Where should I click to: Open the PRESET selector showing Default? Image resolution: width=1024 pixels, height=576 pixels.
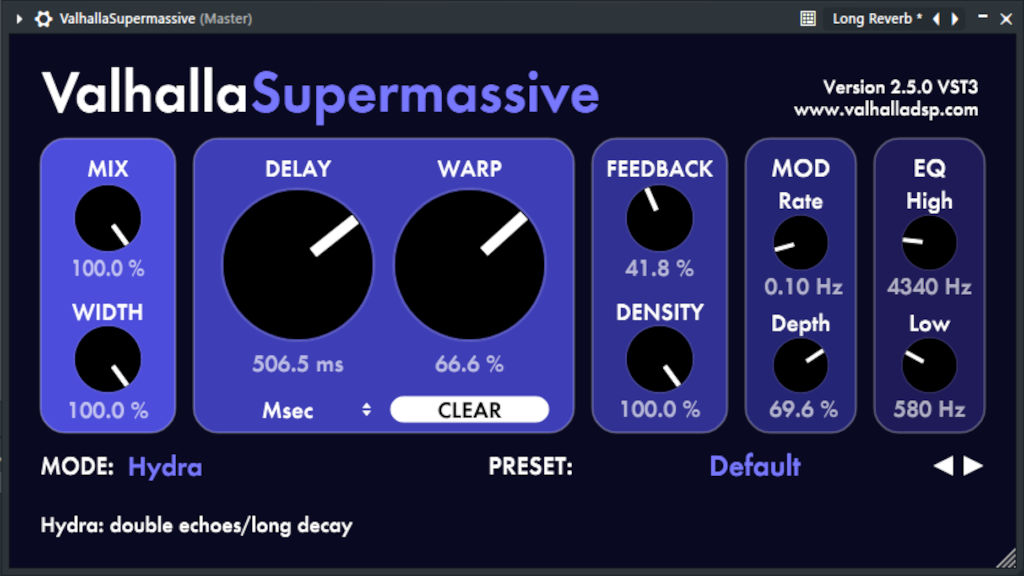[754, 466]
